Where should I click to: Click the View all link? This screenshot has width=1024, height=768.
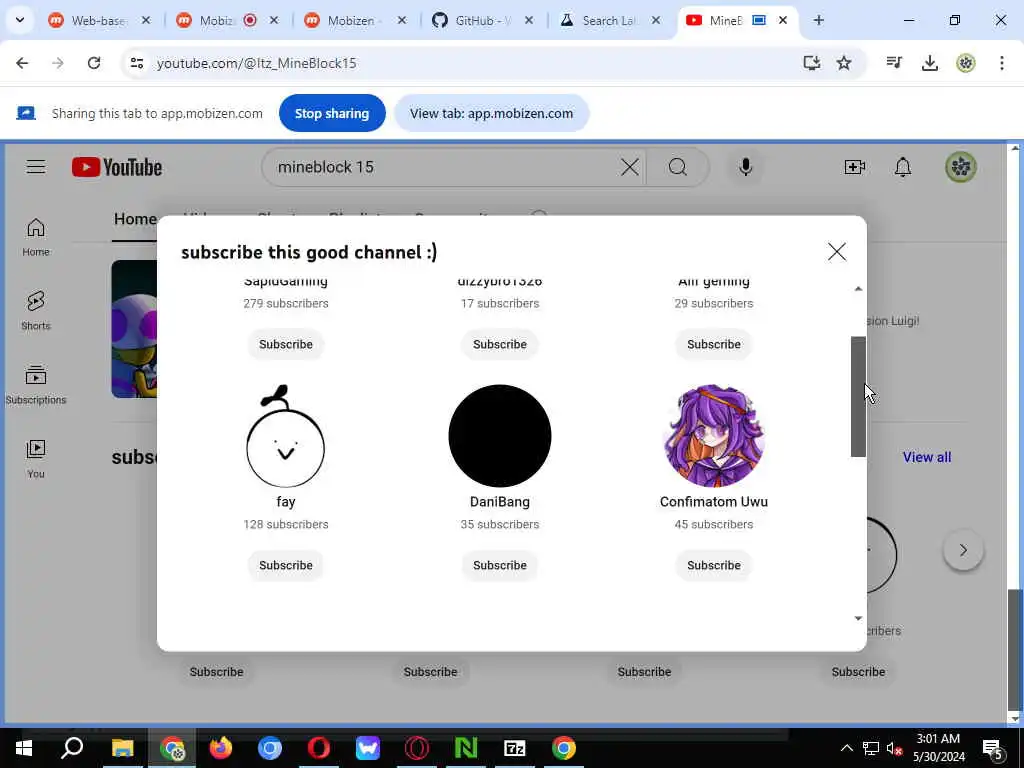pyautogui.click(x=927, y=457)
